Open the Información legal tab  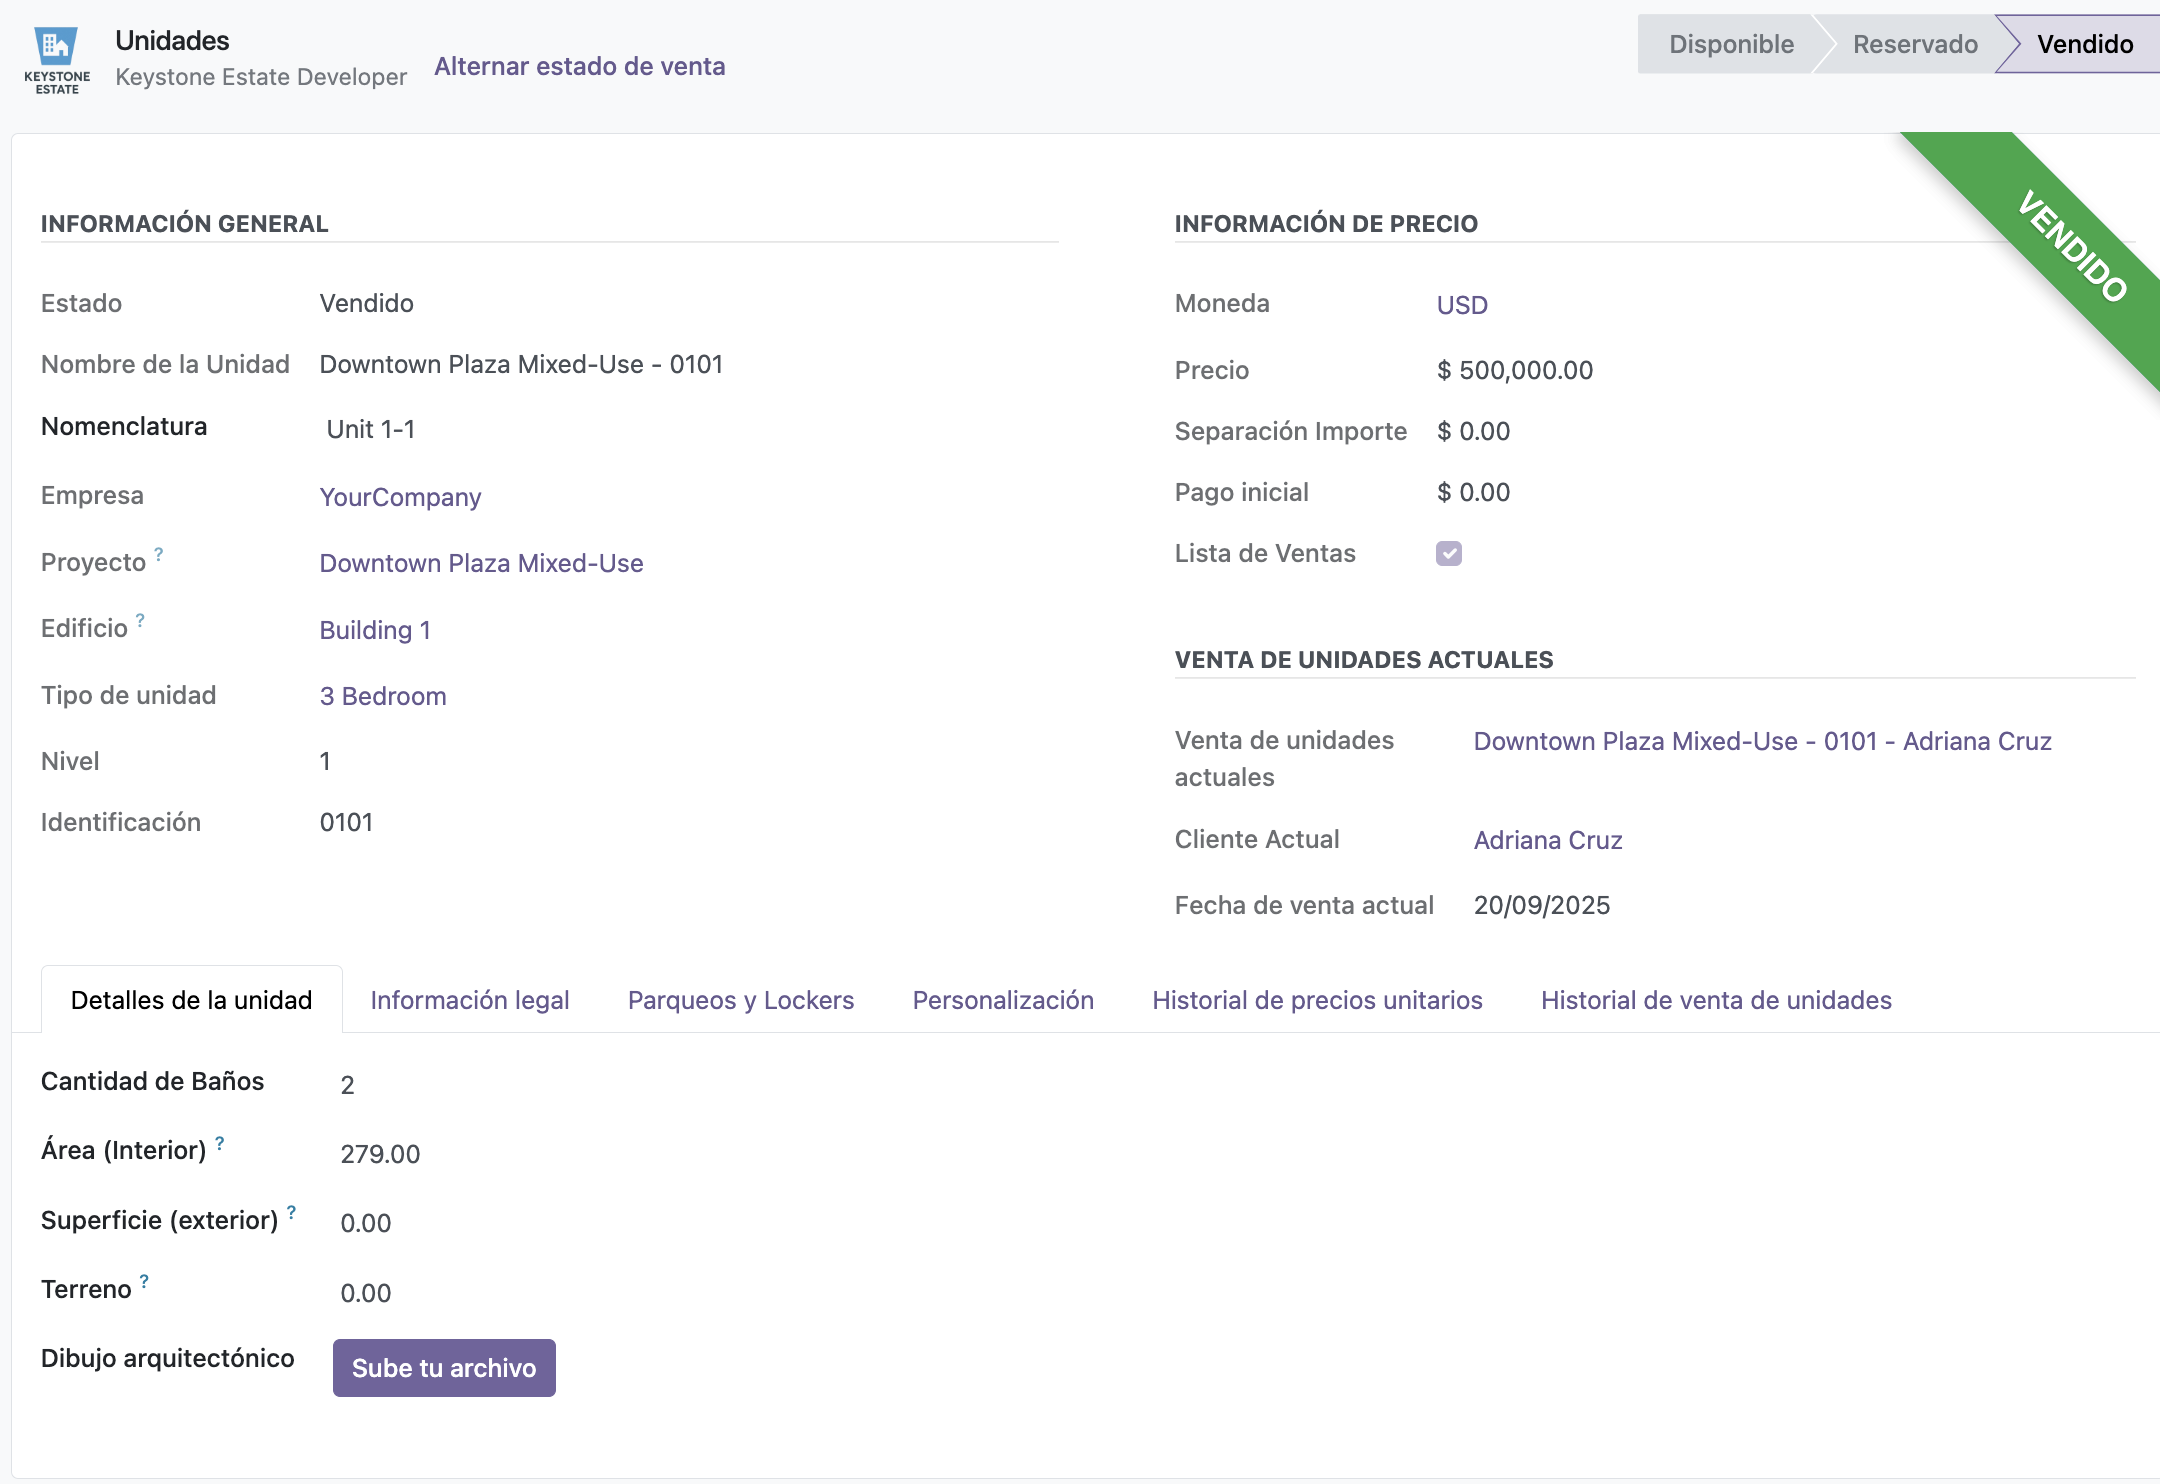point(469,1000)
